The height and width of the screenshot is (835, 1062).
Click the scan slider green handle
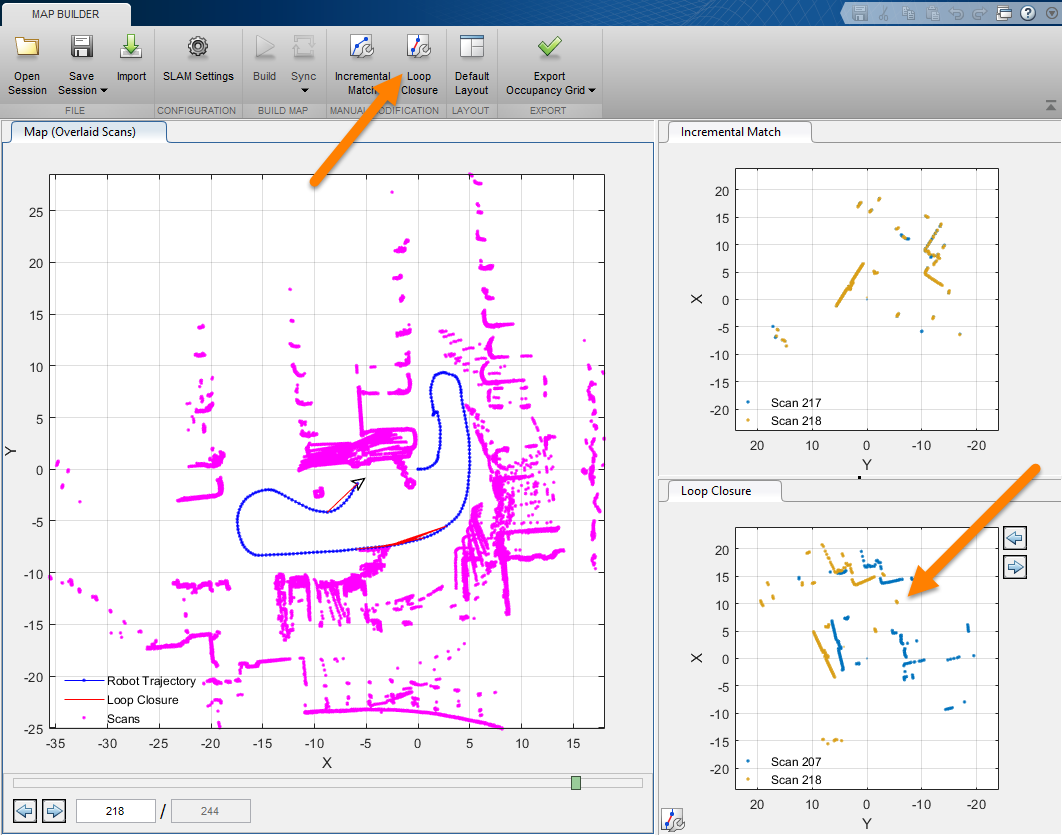(576, 783)
